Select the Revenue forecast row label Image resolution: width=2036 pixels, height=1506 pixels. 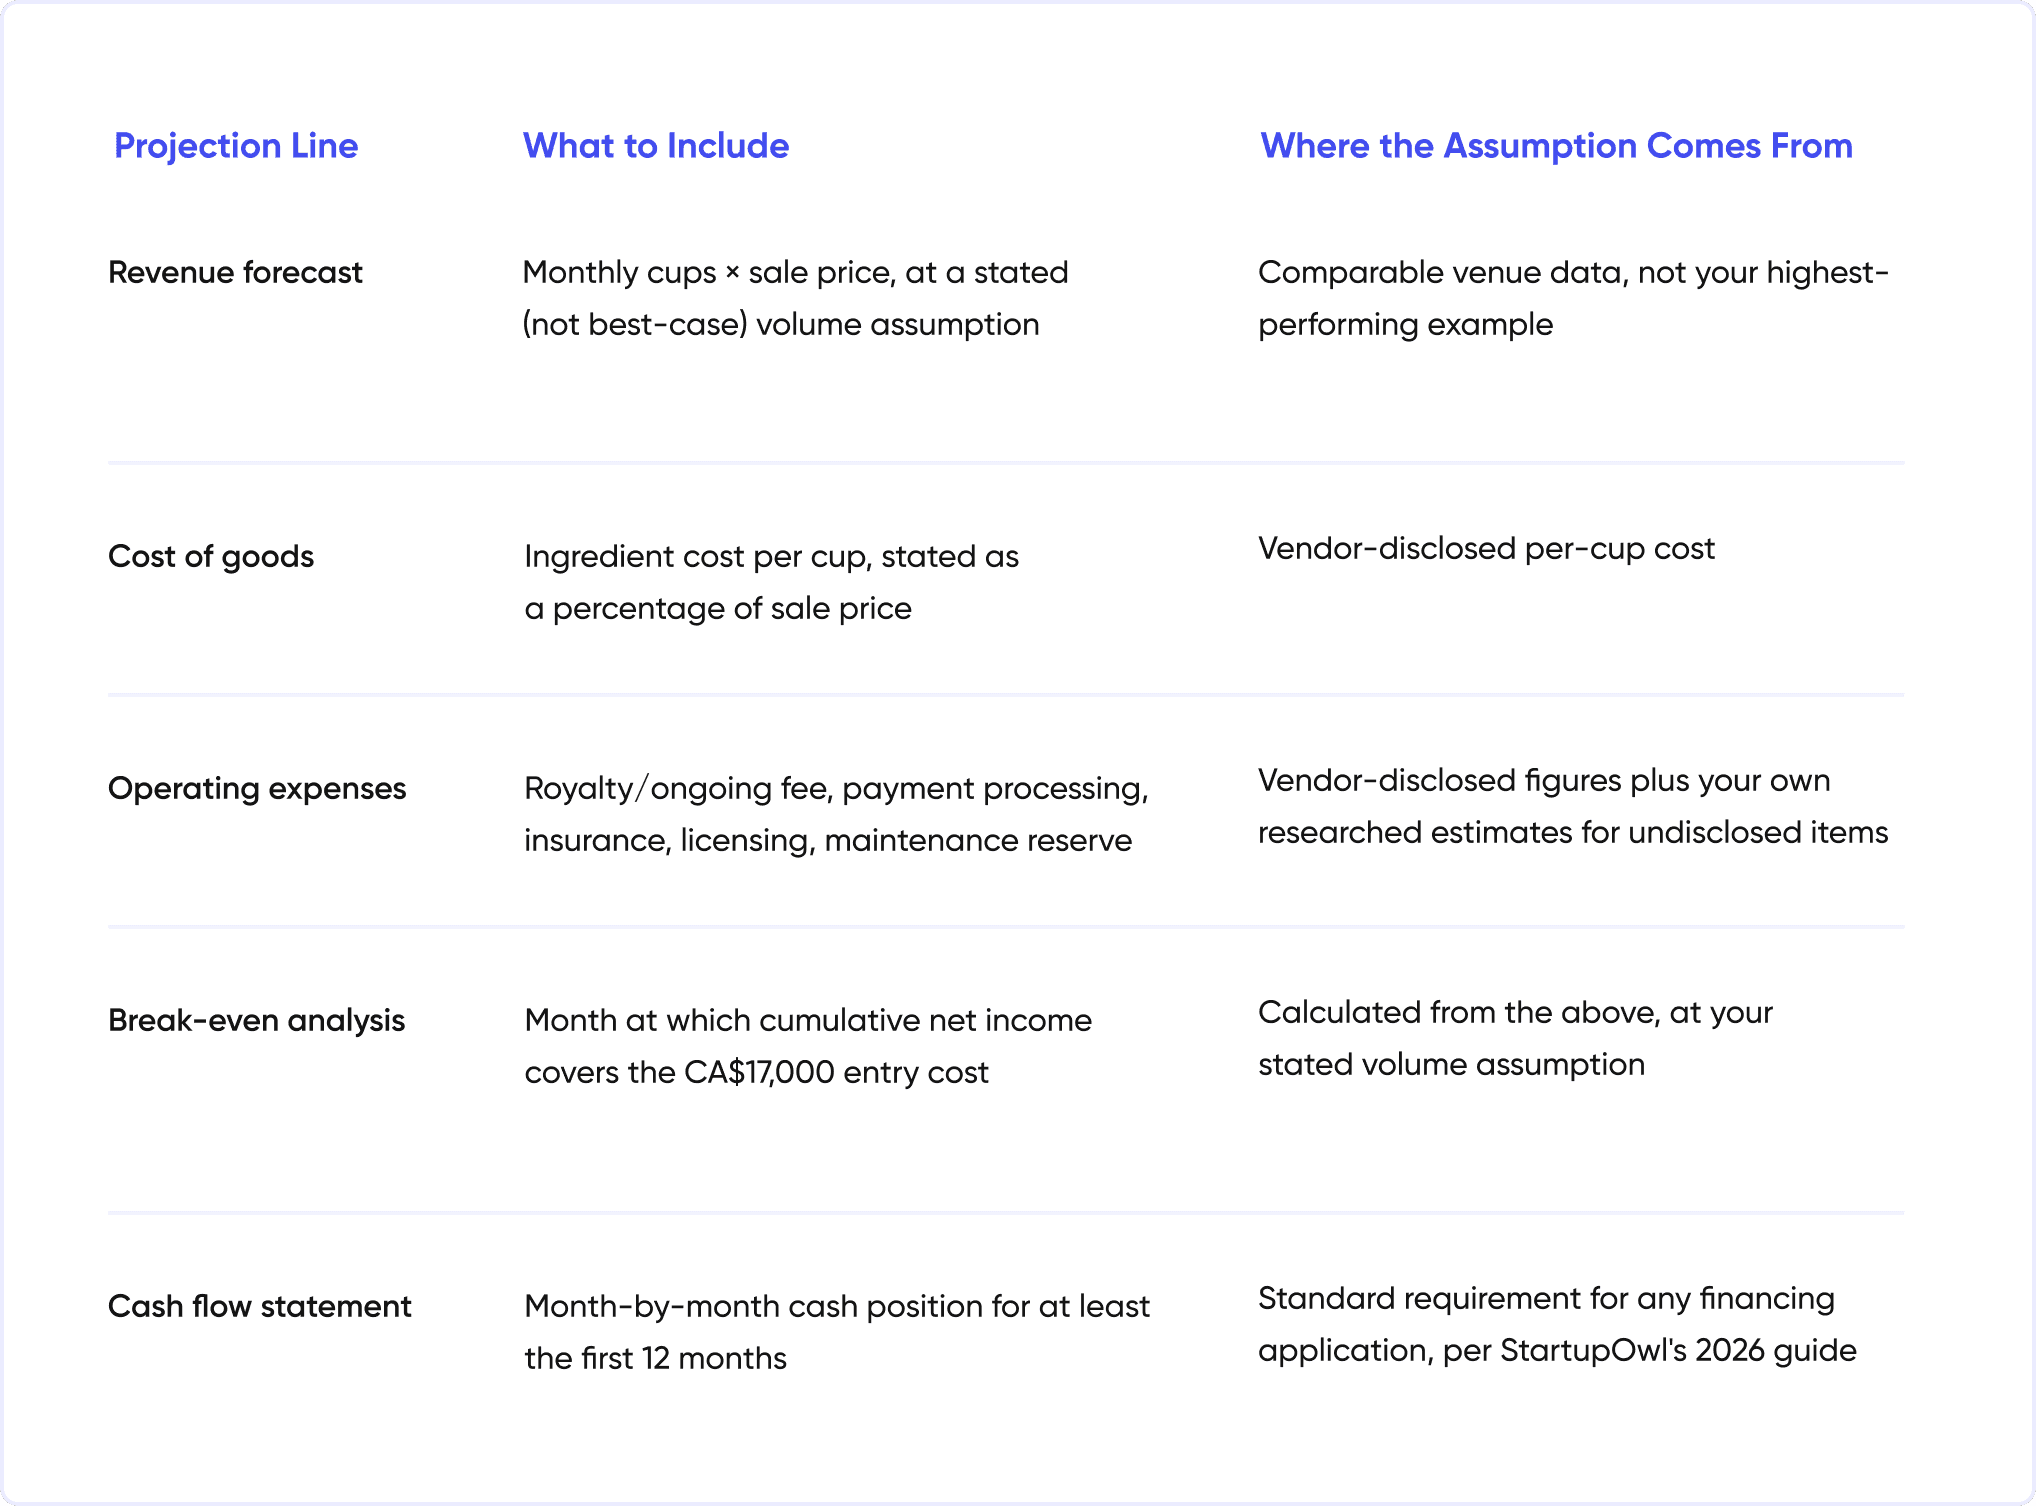pos(235,272)
